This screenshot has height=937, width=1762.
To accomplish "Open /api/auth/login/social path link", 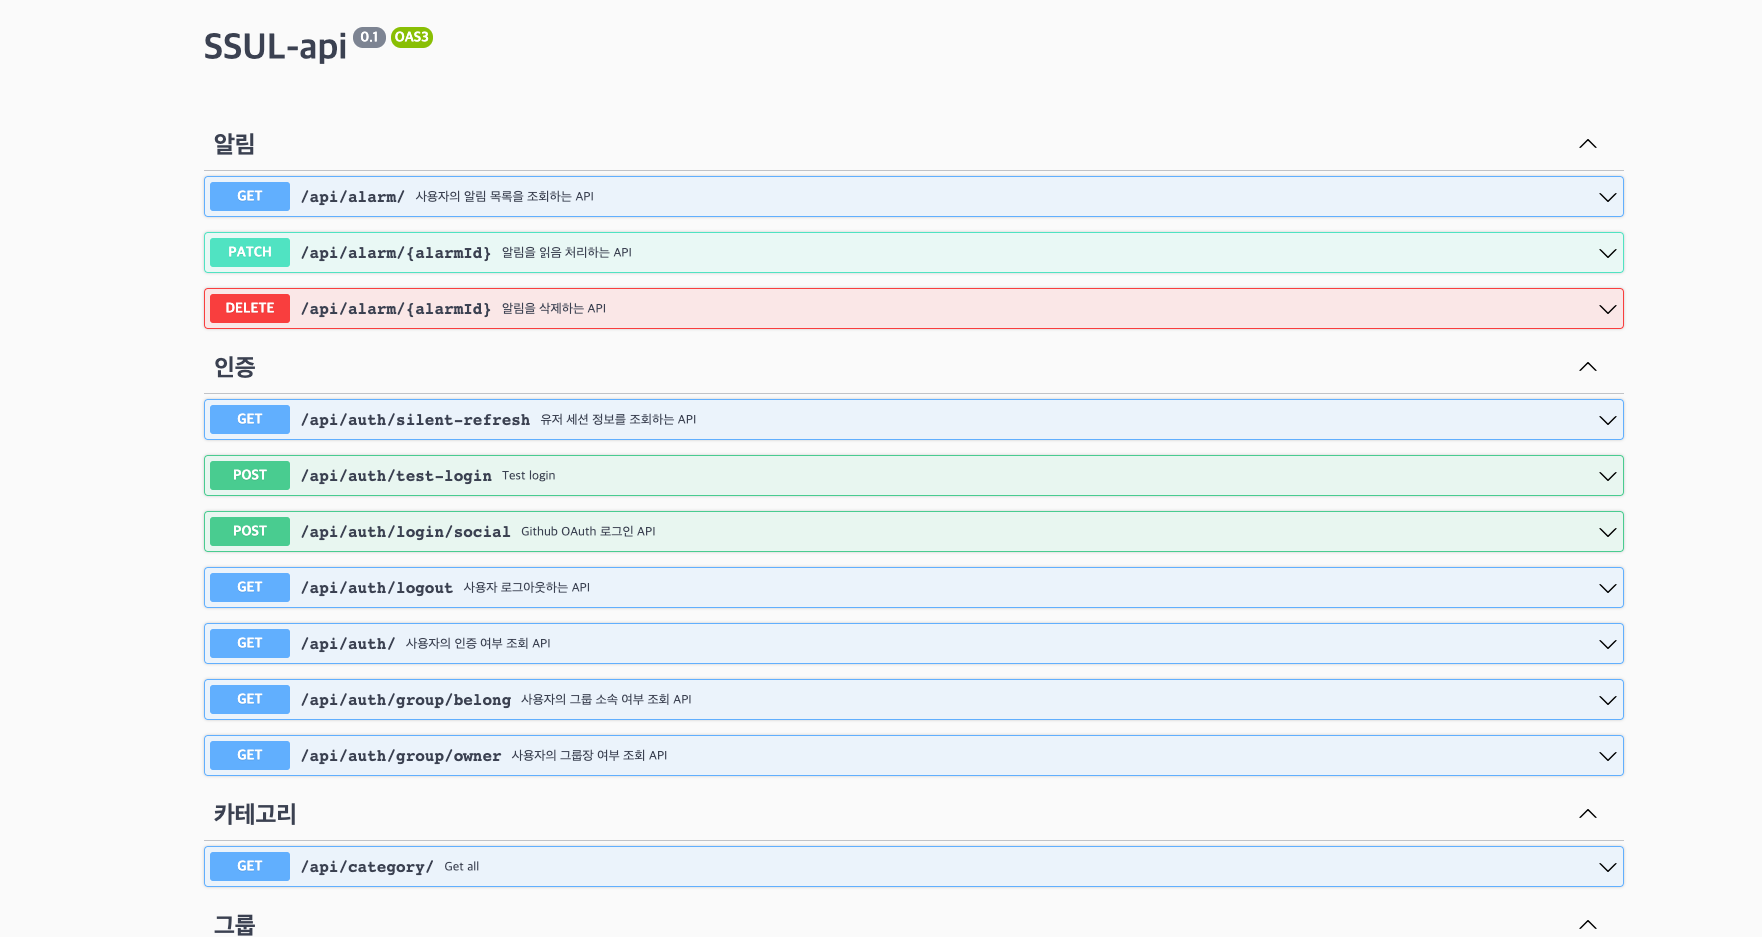I will pos(406,532).
